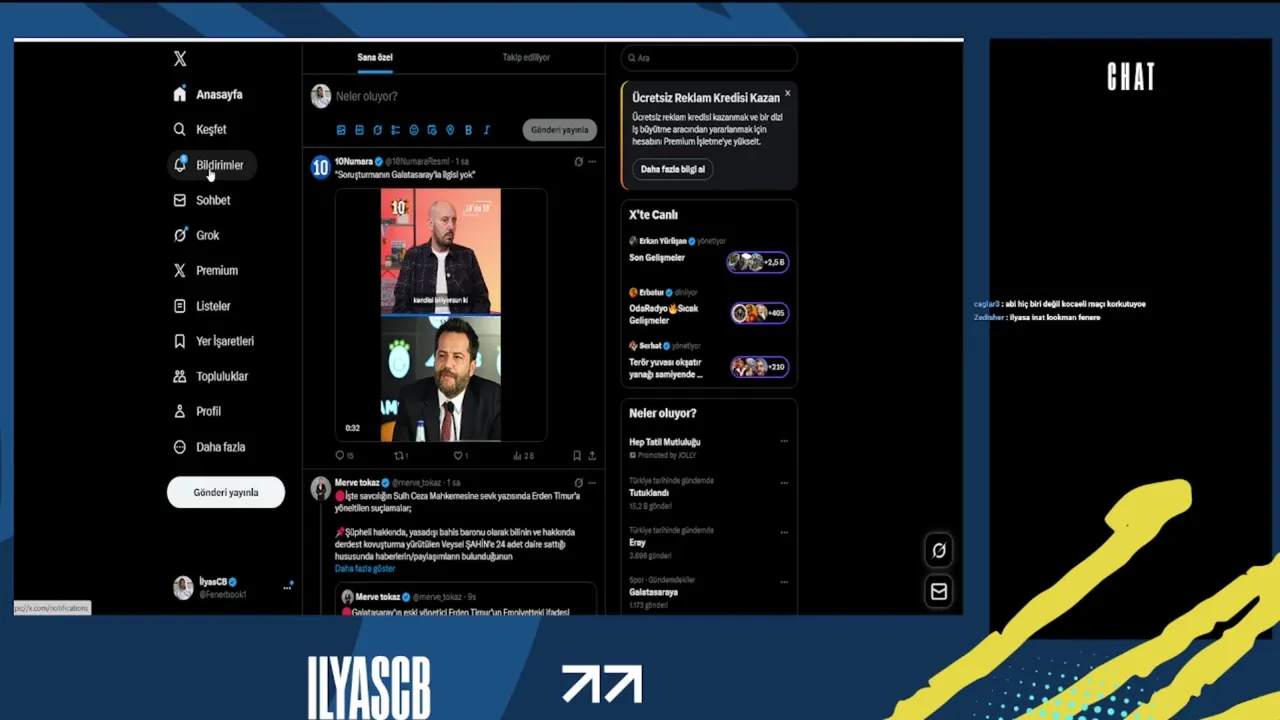Open Premium from the sidebar
The height and width of the screenshot is (720, 1280).
point(205,270)
